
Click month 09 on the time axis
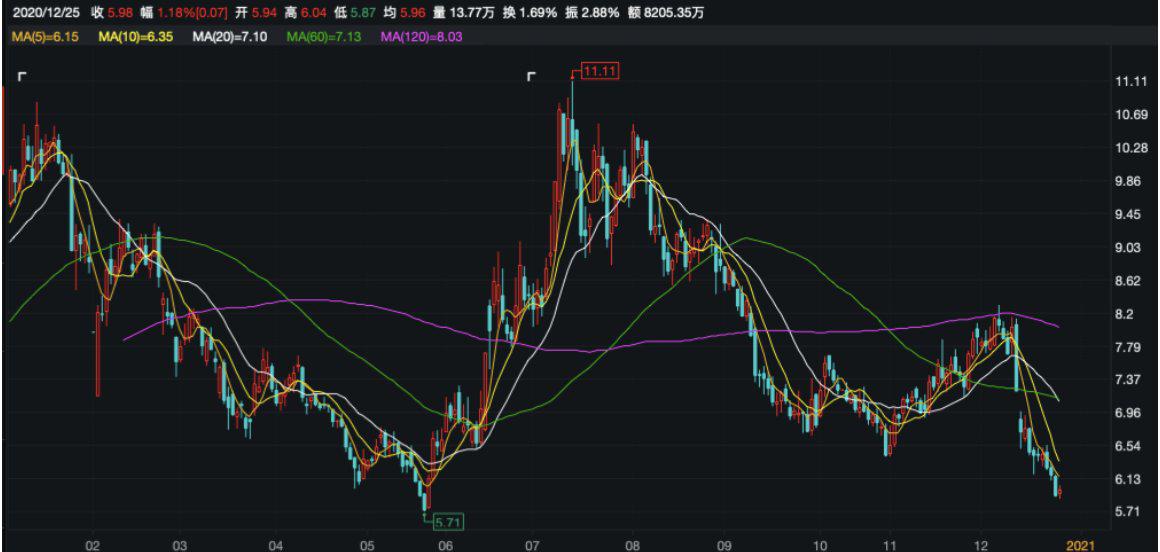[x=724, y=545]
